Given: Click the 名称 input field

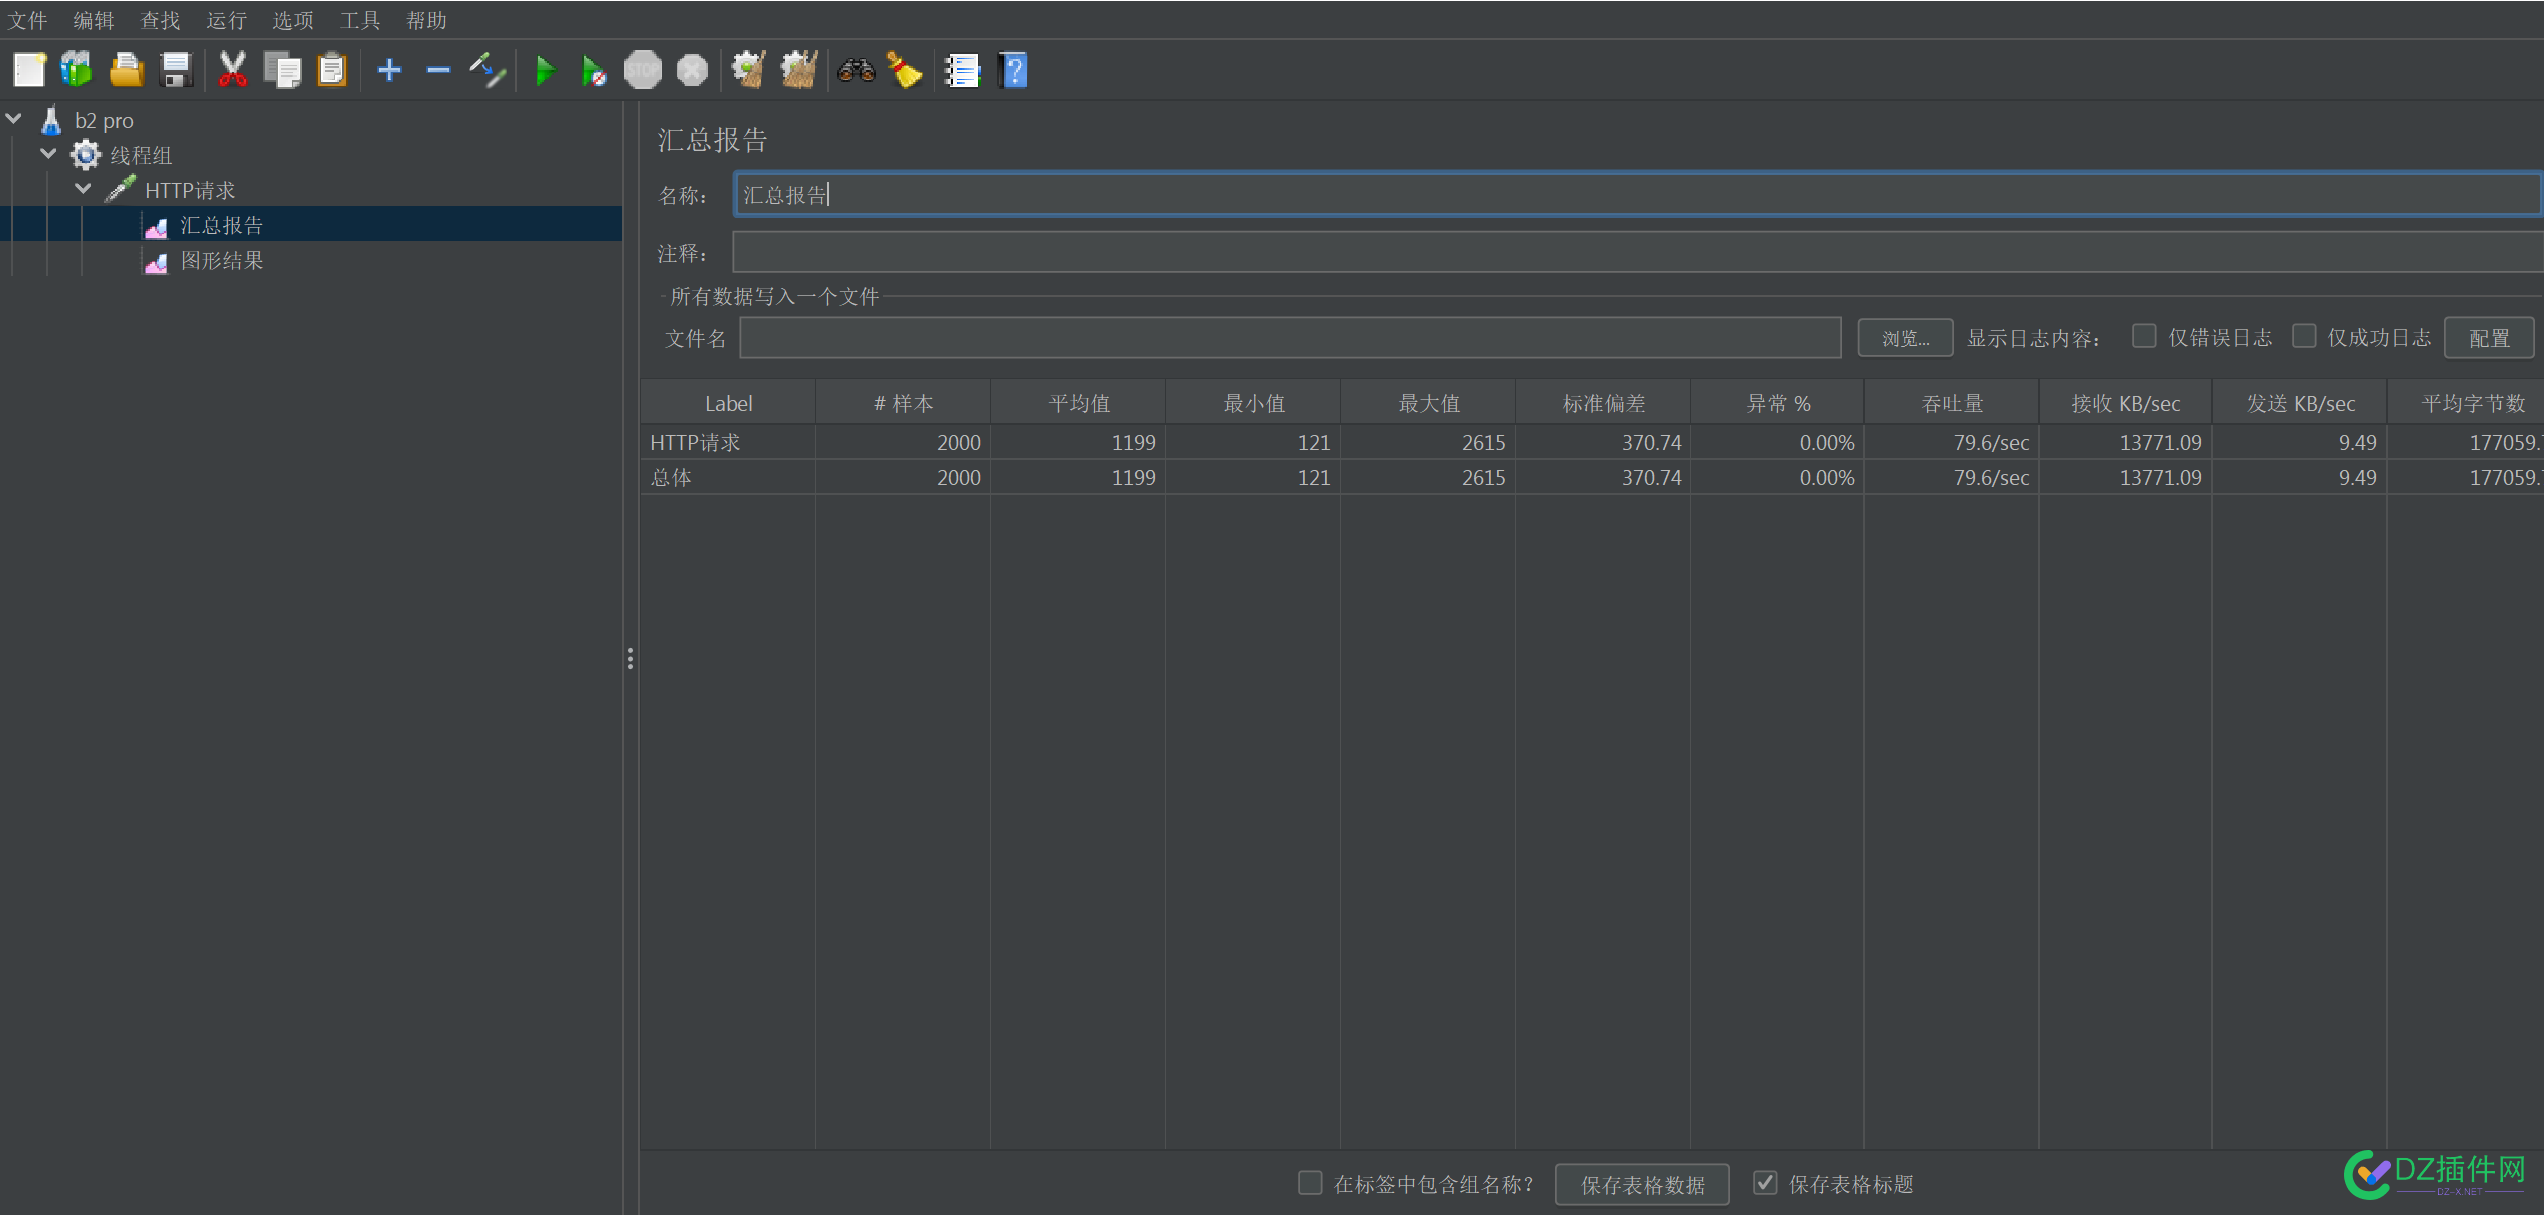Looking at the screenshot, I should point(1638,194).
